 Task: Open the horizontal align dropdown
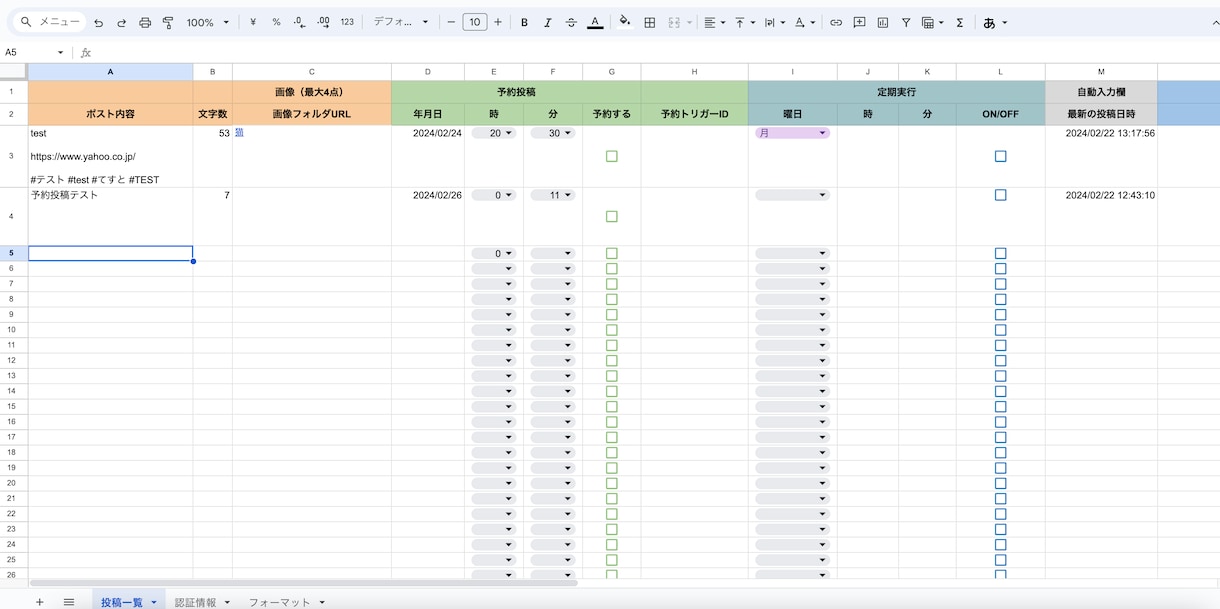point(714,22)
